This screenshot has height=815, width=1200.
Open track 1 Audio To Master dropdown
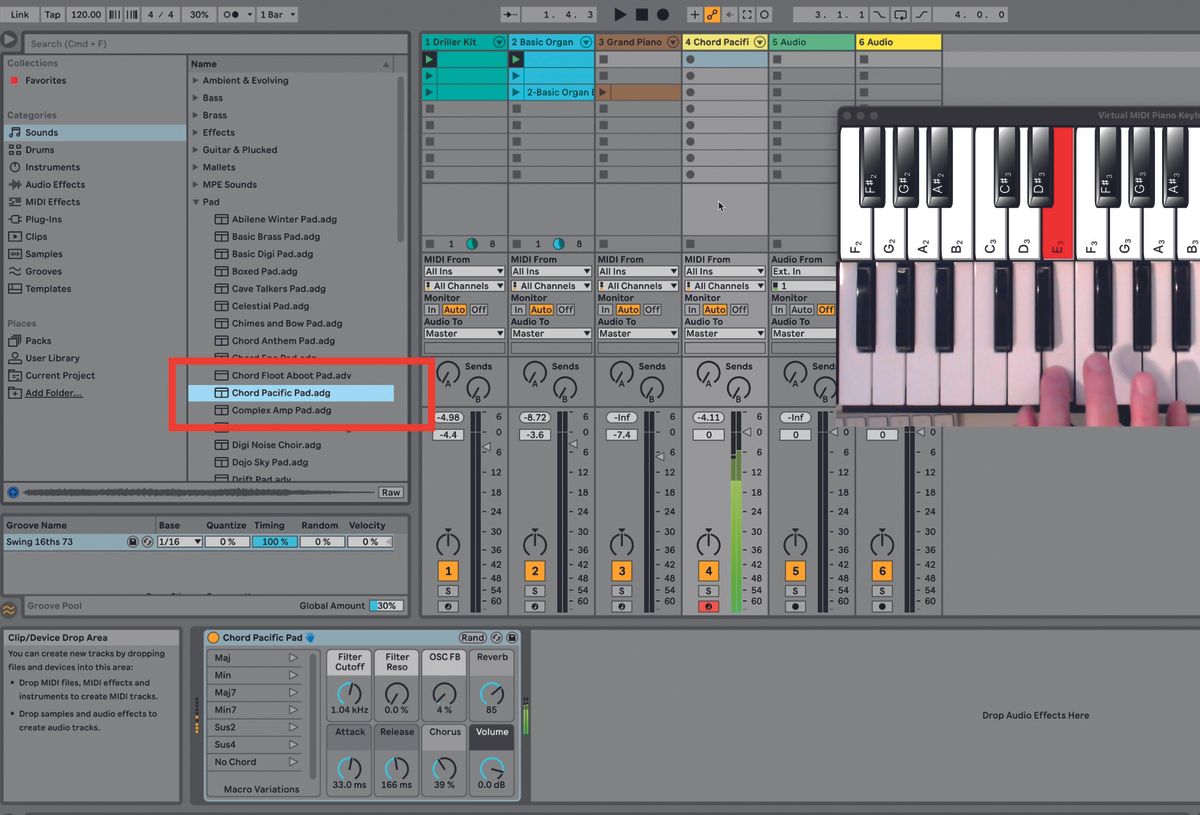tap(464, 333)
